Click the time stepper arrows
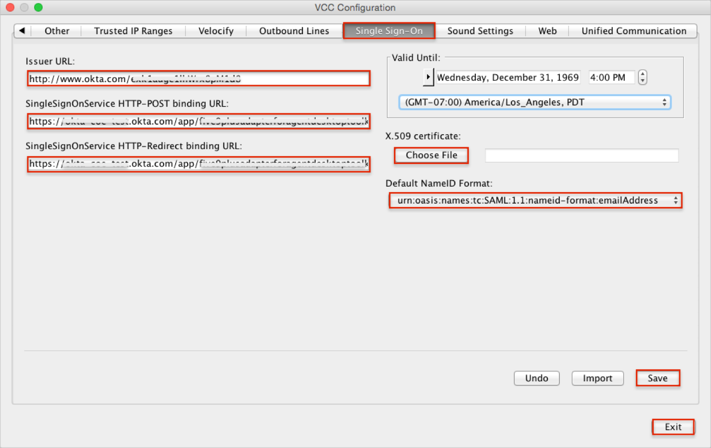 coord(642,77)
